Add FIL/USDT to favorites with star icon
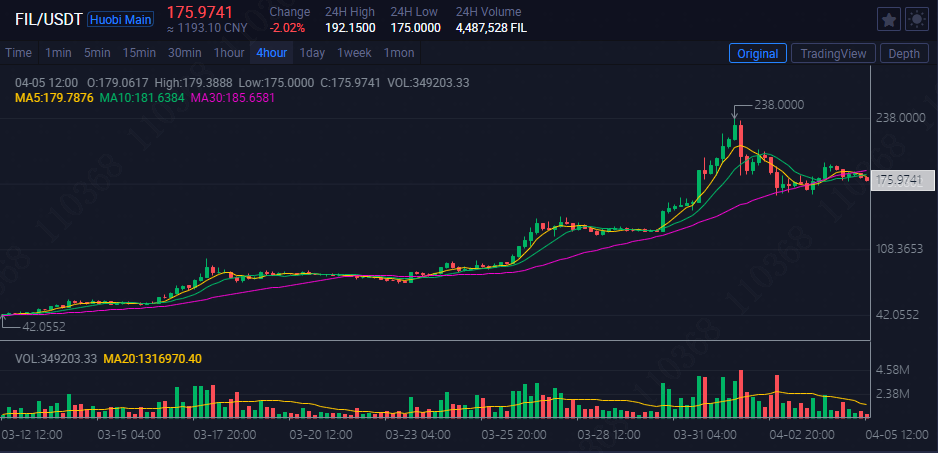938x453 pixels. click(889, 20)
